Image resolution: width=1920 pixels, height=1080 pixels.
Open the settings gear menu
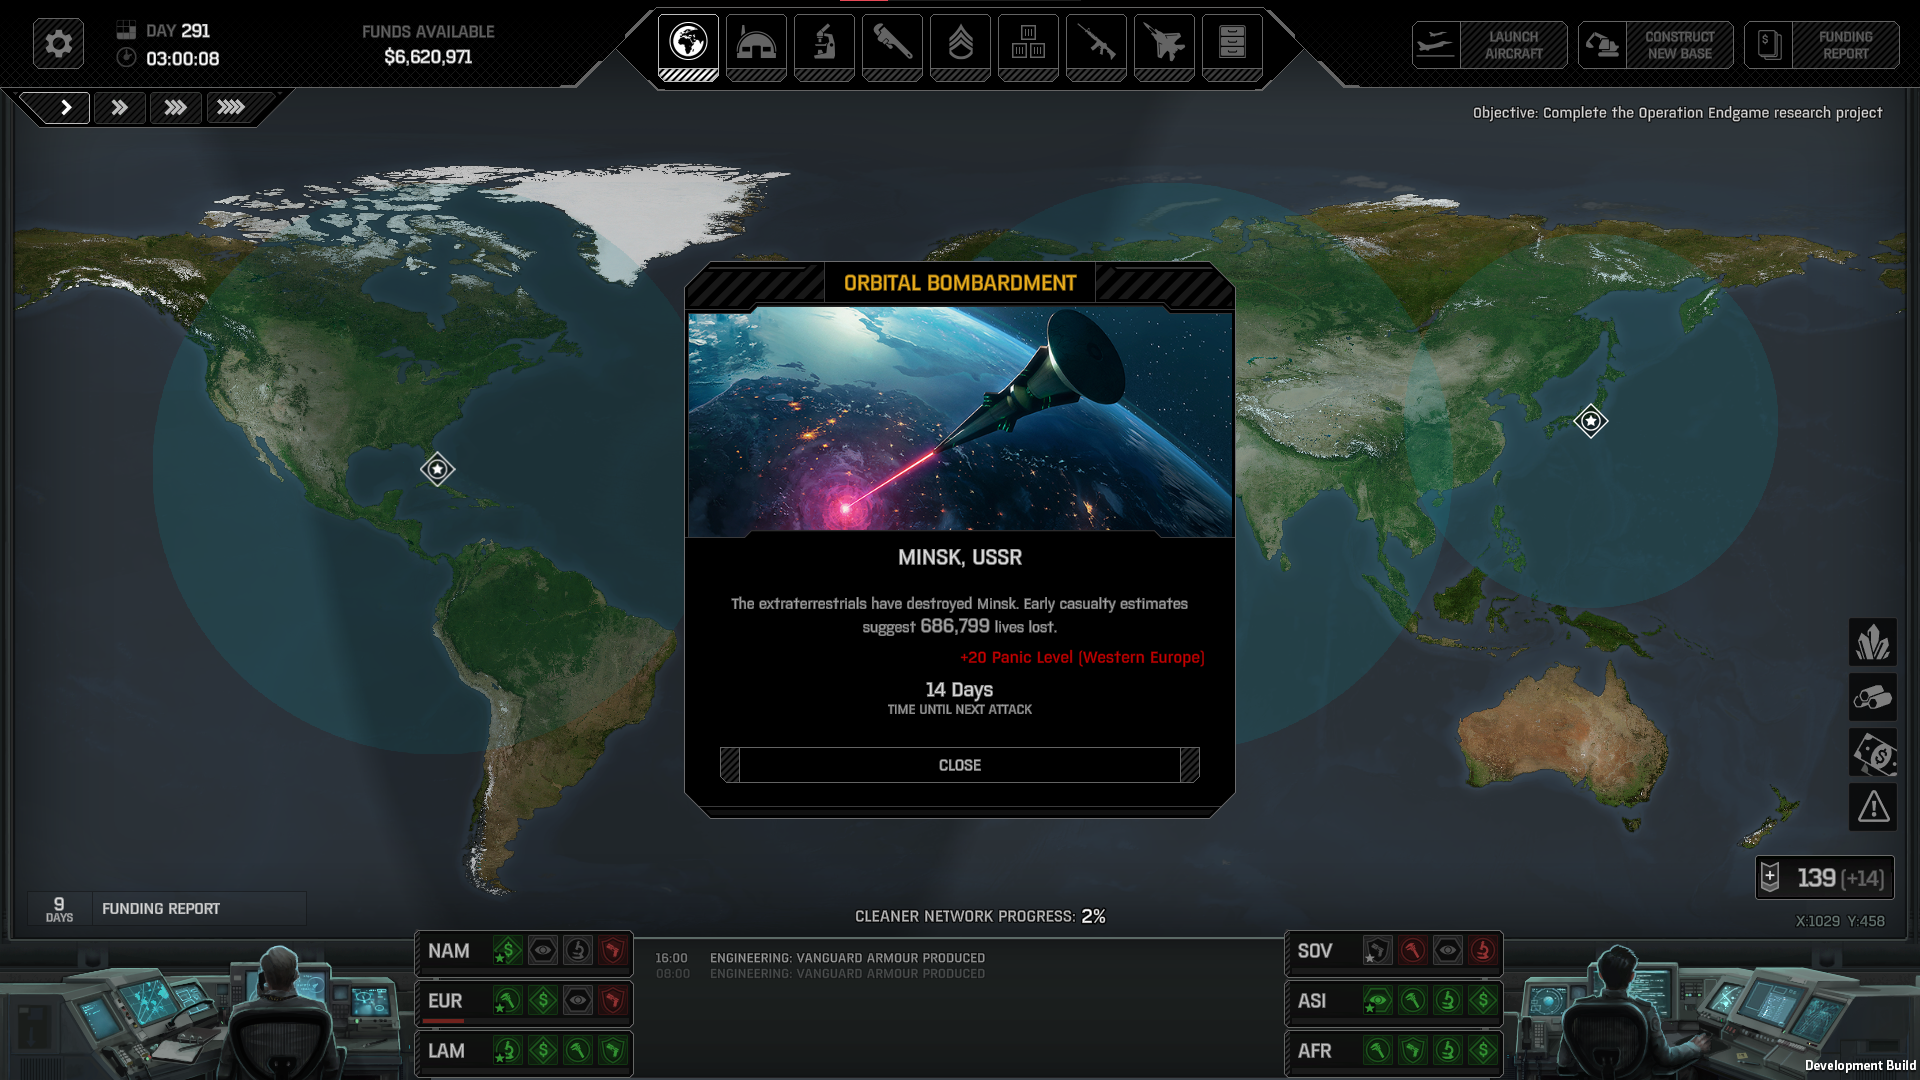(58, 44)
